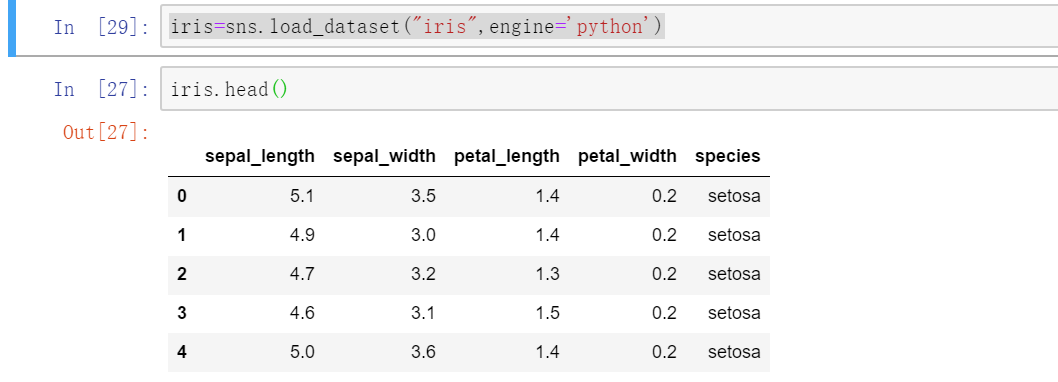This screenshot has width=1058, height=382.
Task: Select the In [27] prompt label
Action: pyautogui.click(x=102, y=89)
